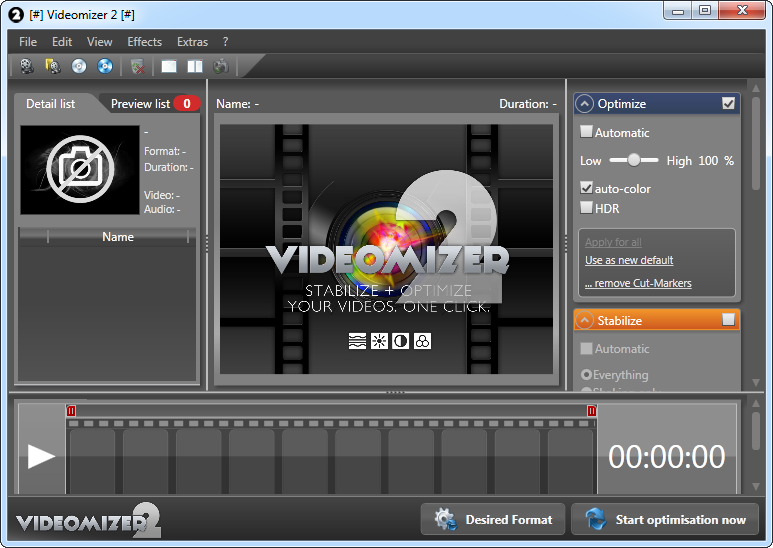Image resolution: width=773 pixels, height=548 pixels.
Task: Click the 100 percent value text
Action: point(708,161)
